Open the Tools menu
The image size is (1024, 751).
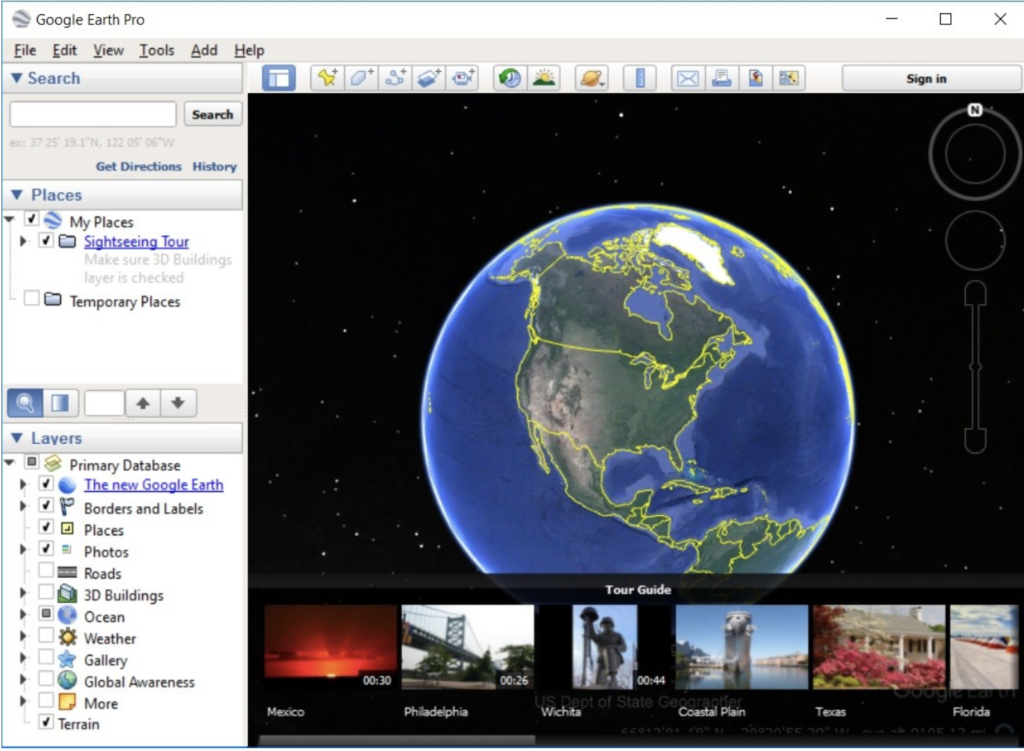click(156, 50)
